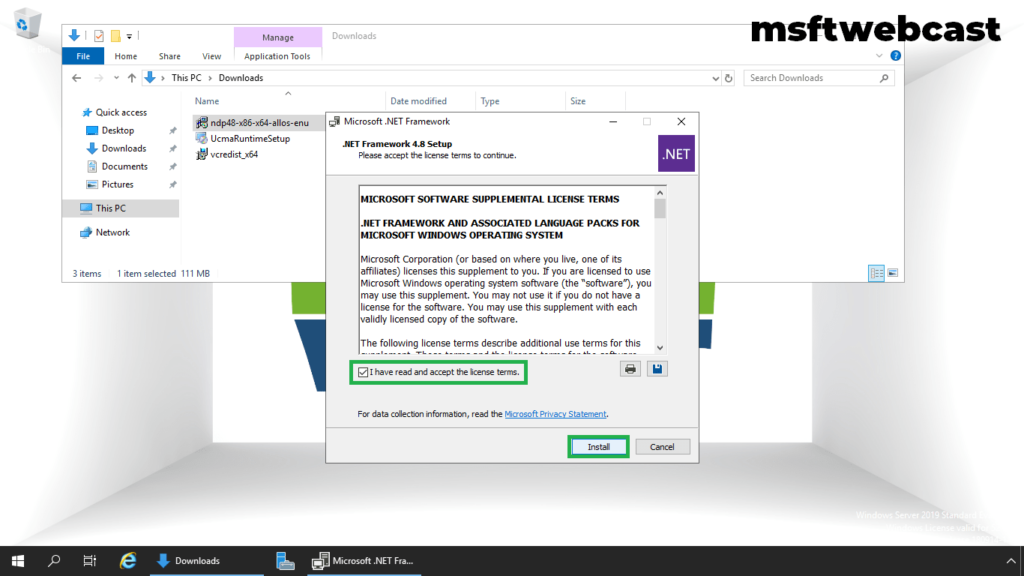Open the View ribbon tab
The height and width of the screenshot is (576, 1024).
[x=211, y=56]
